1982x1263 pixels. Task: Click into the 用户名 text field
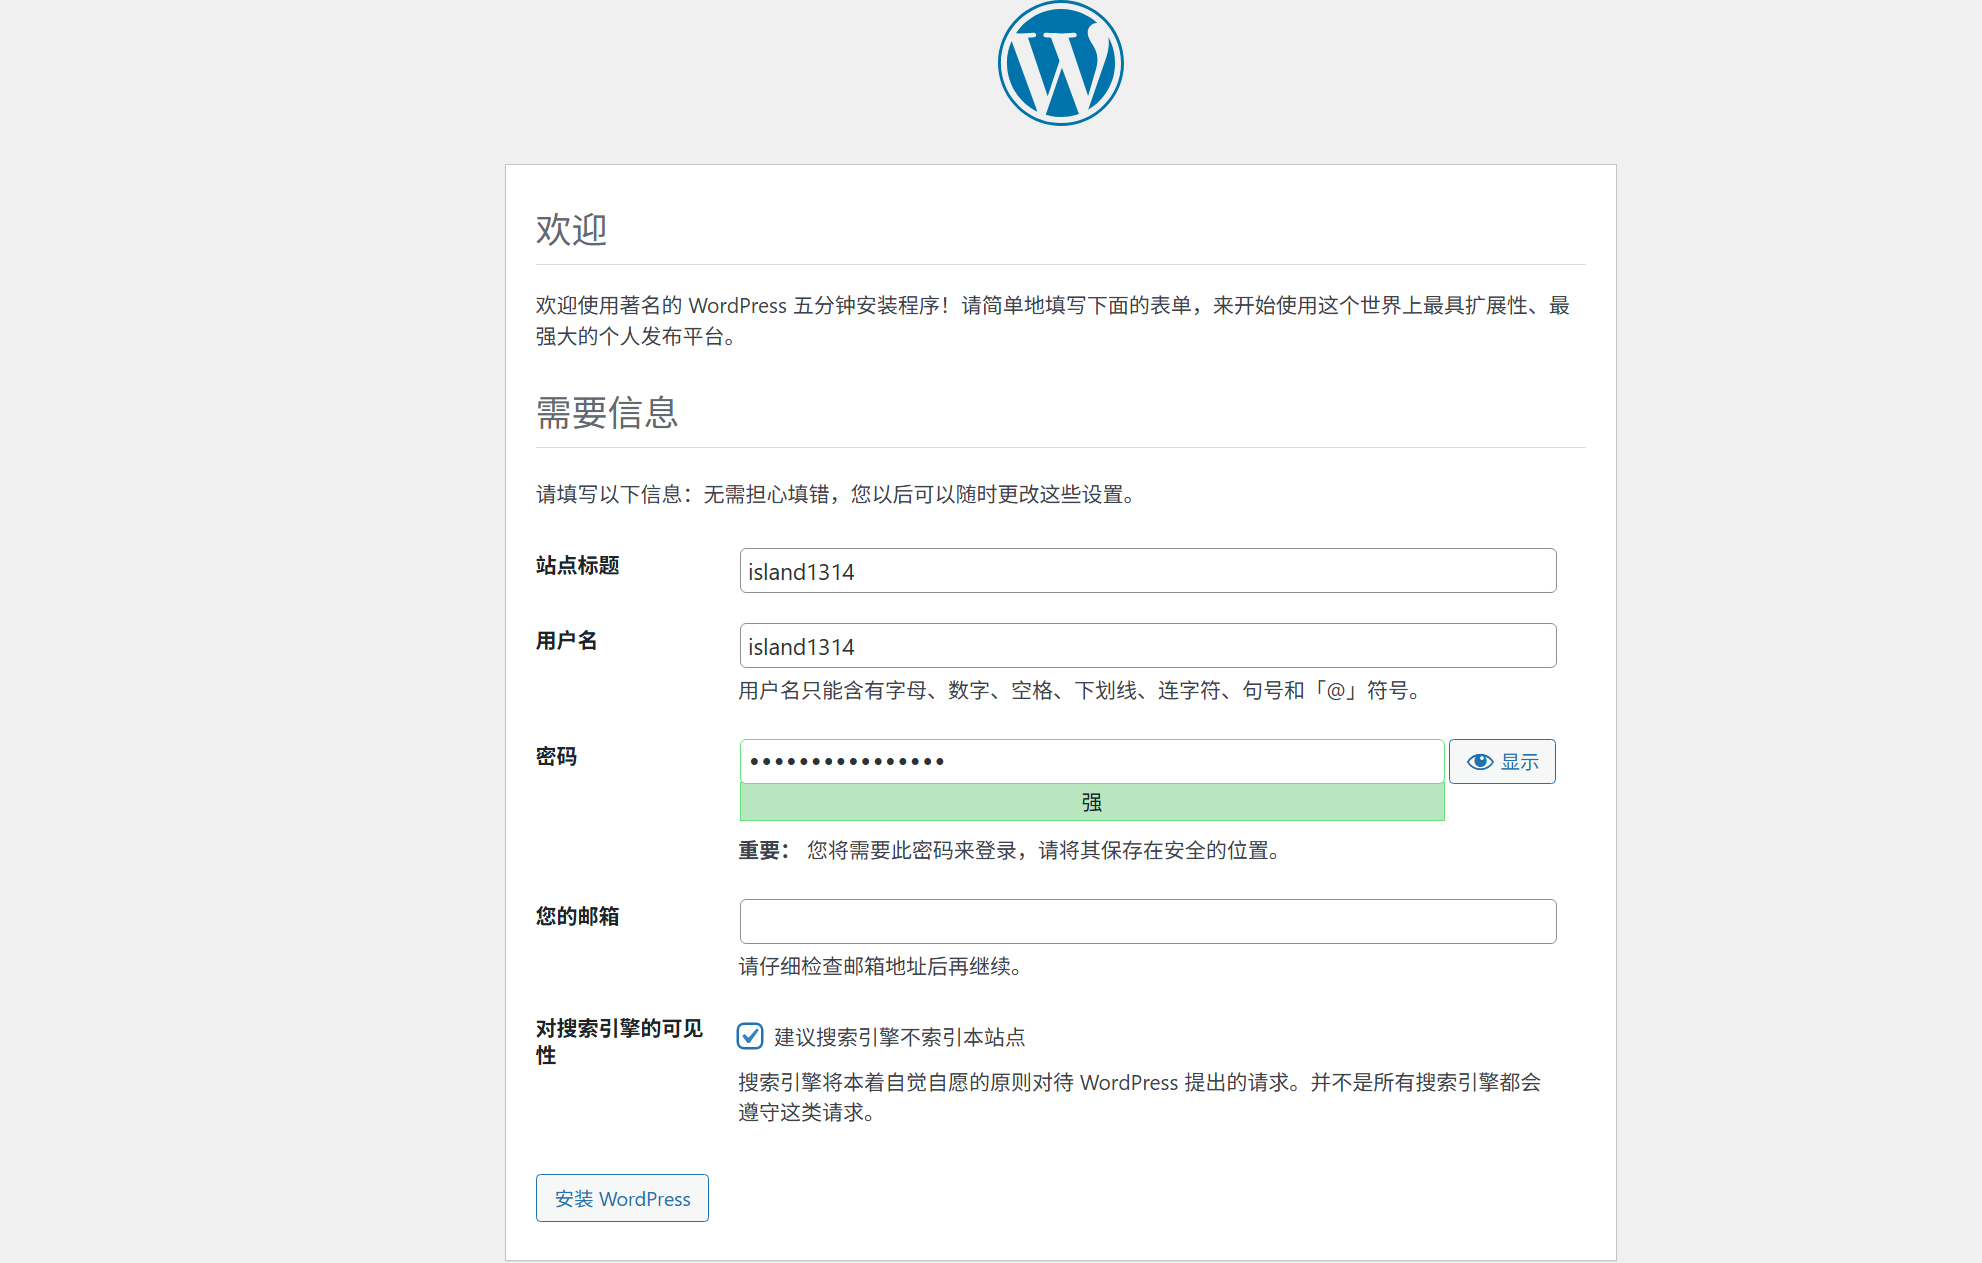click(x=1147, y=646)
